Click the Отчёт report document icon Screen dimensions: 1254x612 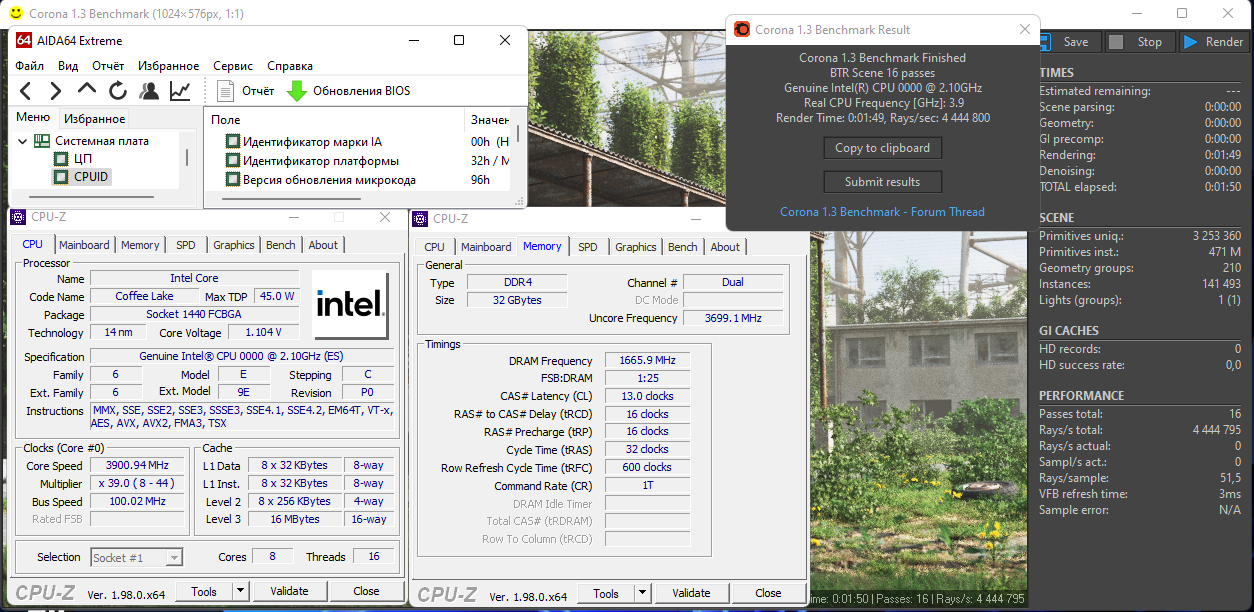pos(226,91)
